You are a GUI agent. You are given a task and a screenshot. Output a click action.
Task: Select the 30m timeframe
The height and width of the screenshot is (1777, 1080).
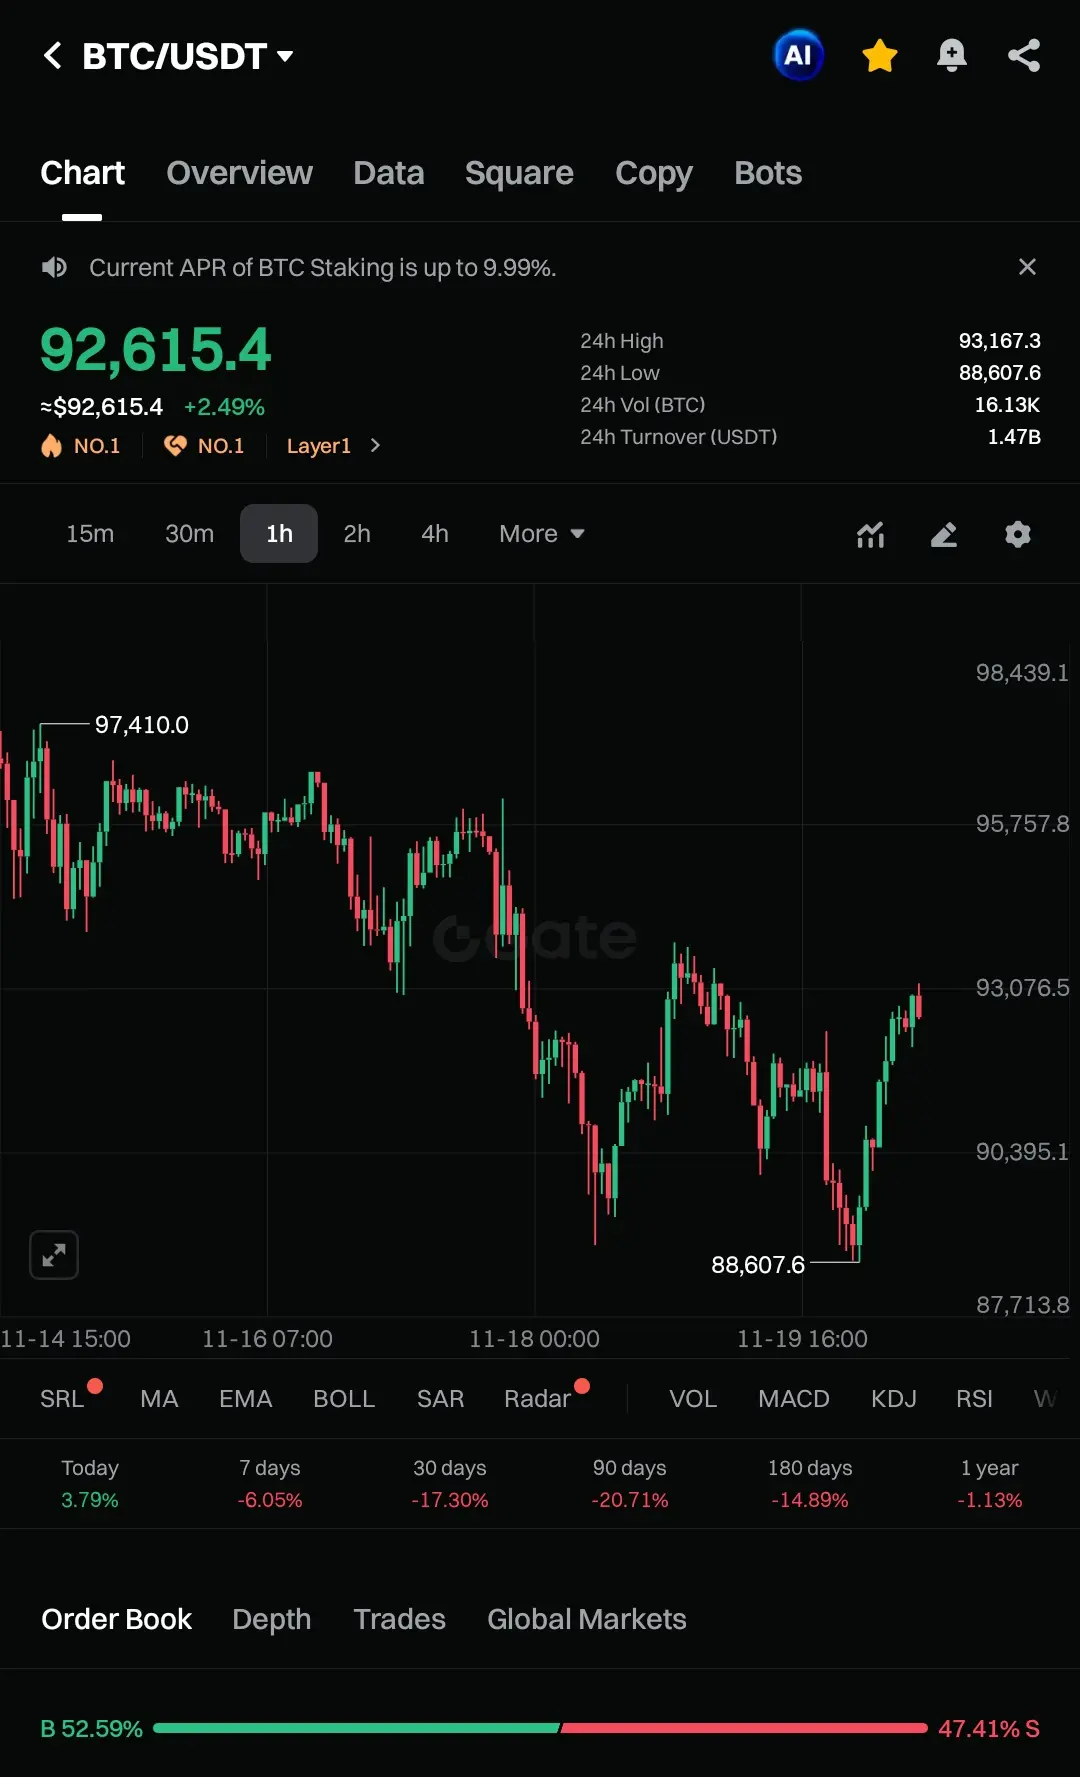[x=189, y=534]
